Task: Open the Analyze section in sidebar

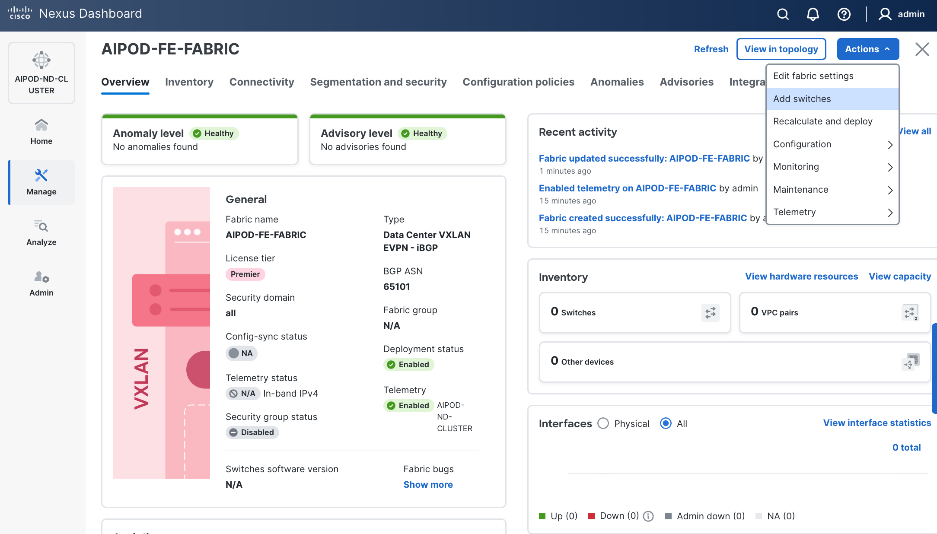Action: click(x=41, y=232)
